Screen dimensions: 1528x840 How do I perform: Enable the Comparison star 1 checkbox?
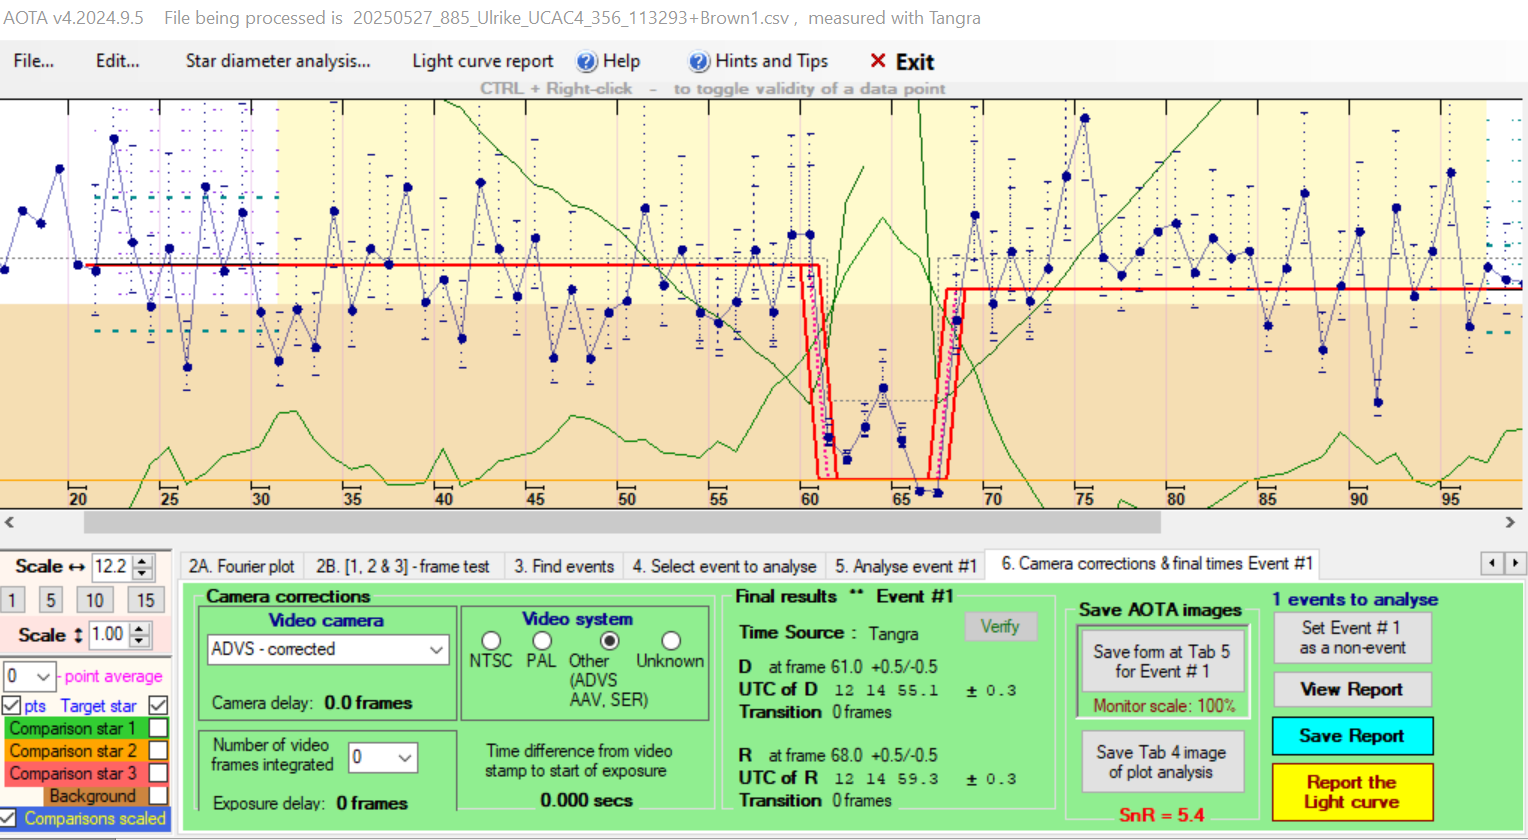point(158,728)
